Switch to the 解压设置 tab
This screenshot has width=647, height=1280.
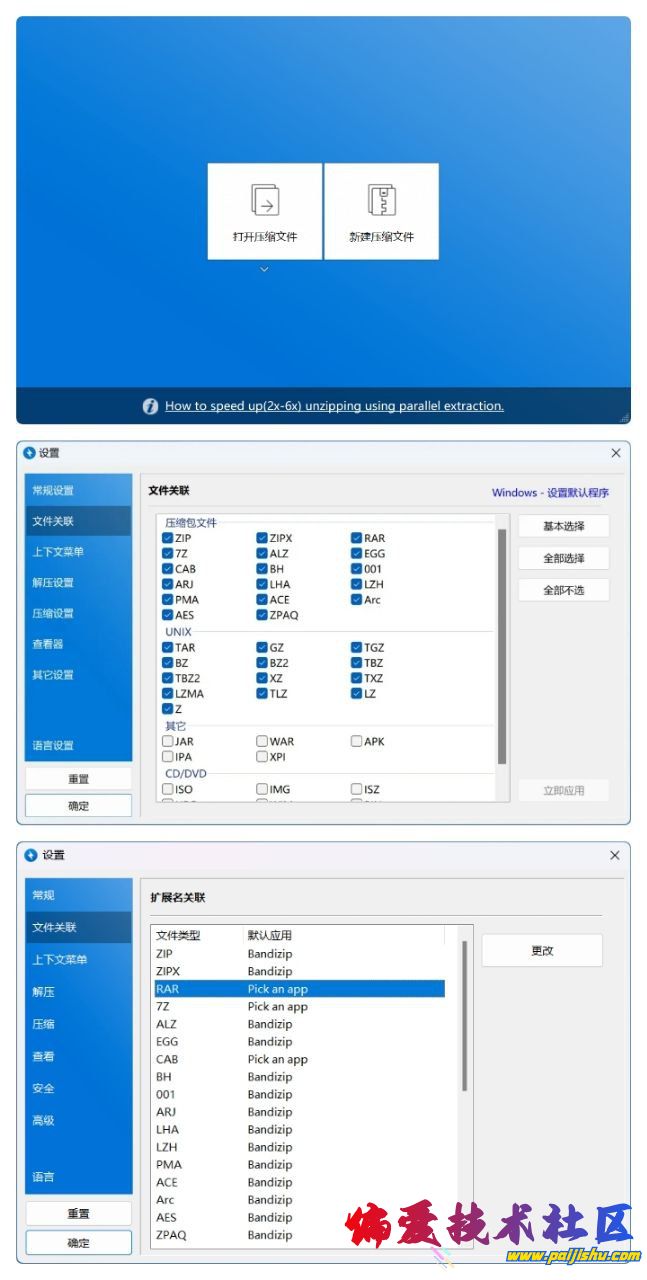pyautogui.click(x=53, y=583)
